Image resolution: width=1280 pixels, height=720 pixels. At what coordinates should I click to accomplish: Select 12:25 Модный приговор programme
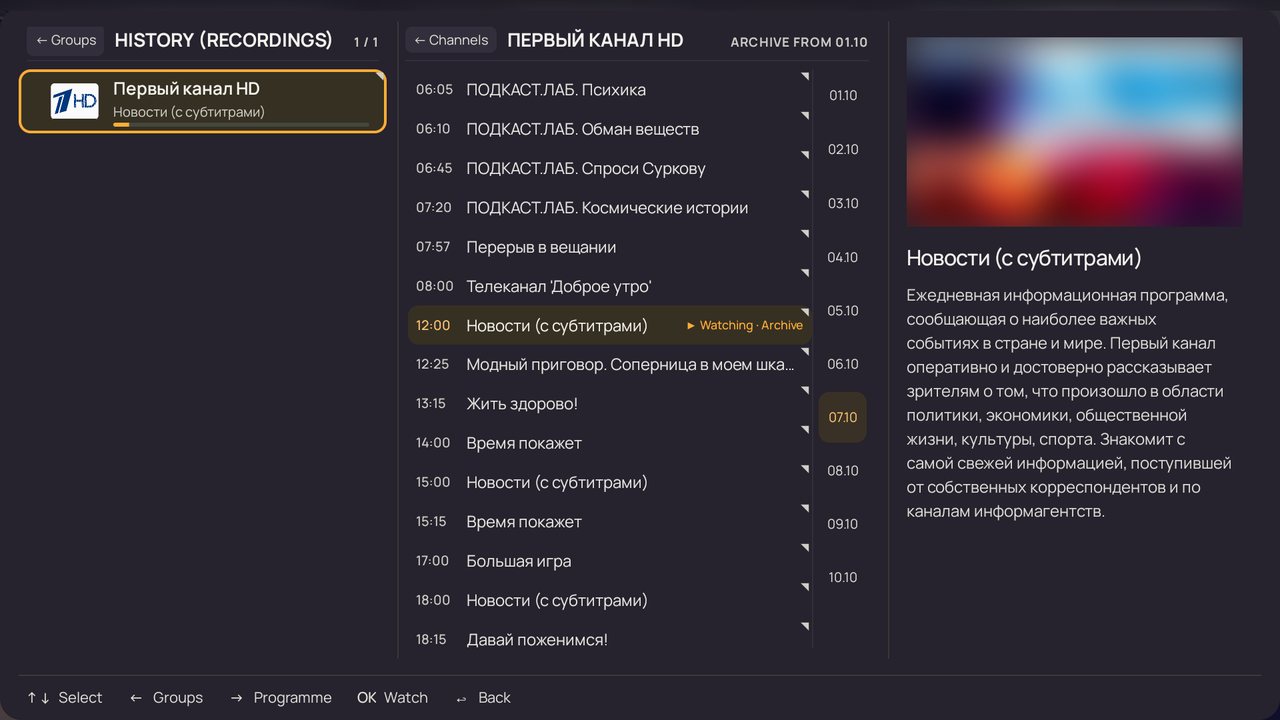[610, 365]
